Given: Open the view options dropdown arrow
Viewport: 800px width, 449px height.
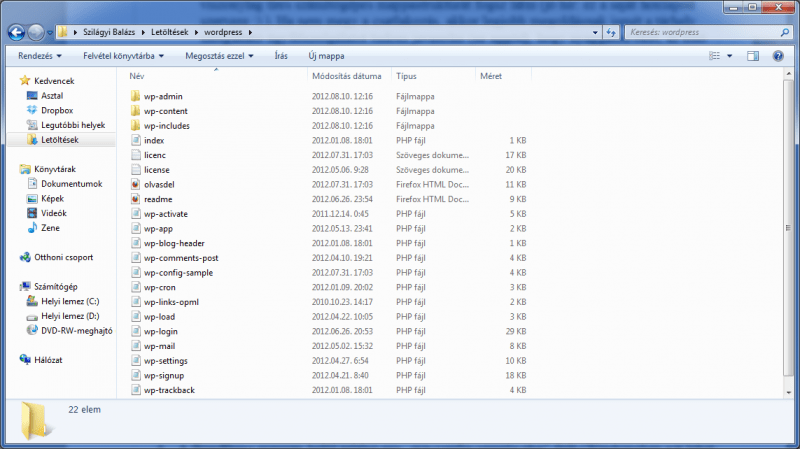Looking at the screenshot, I should coord(730,56).
